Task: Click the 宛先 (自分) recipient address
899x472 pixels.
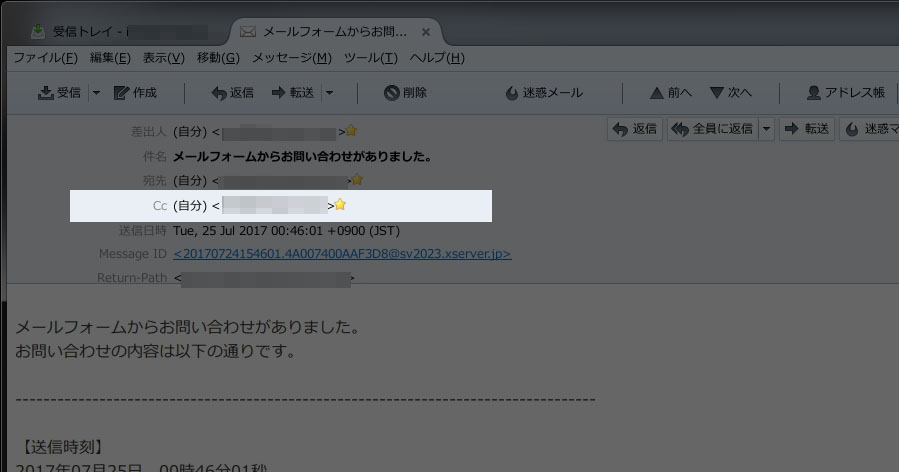Action: (x=261, y=181)
